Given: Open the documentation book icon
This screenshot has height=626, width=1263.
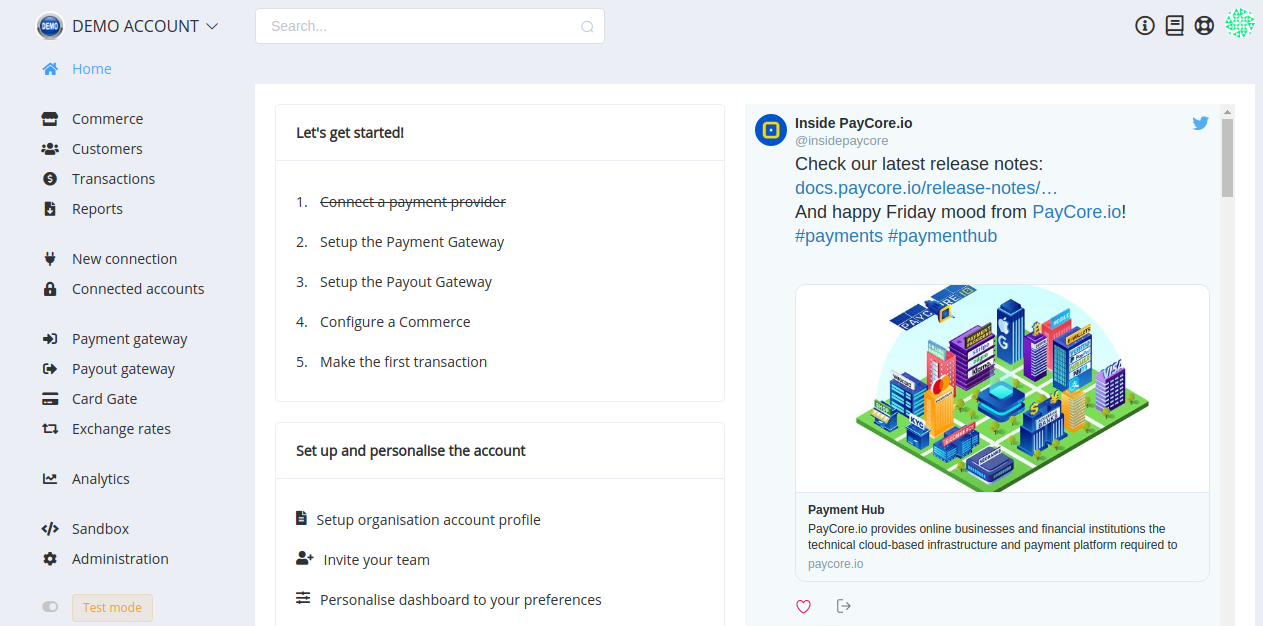Looking at the screenshot, I should 1175,26.
